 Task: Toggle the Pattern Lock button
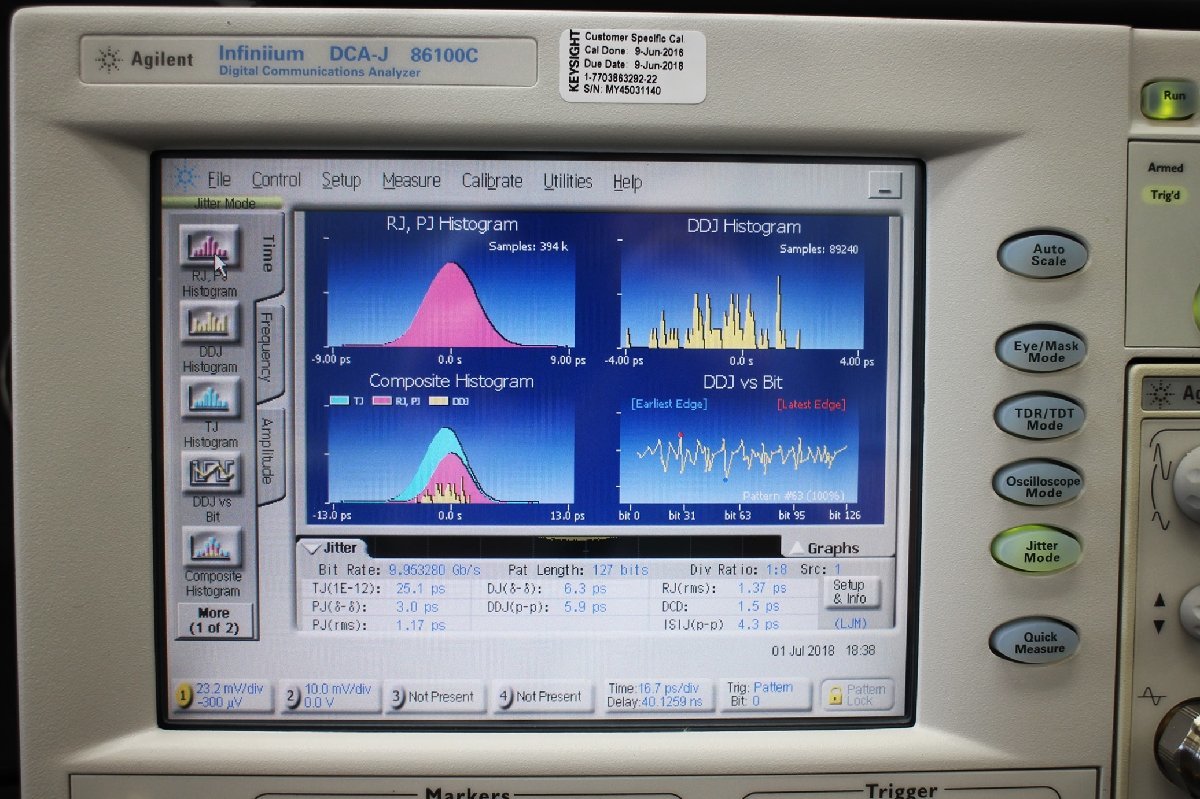(857, 694)
